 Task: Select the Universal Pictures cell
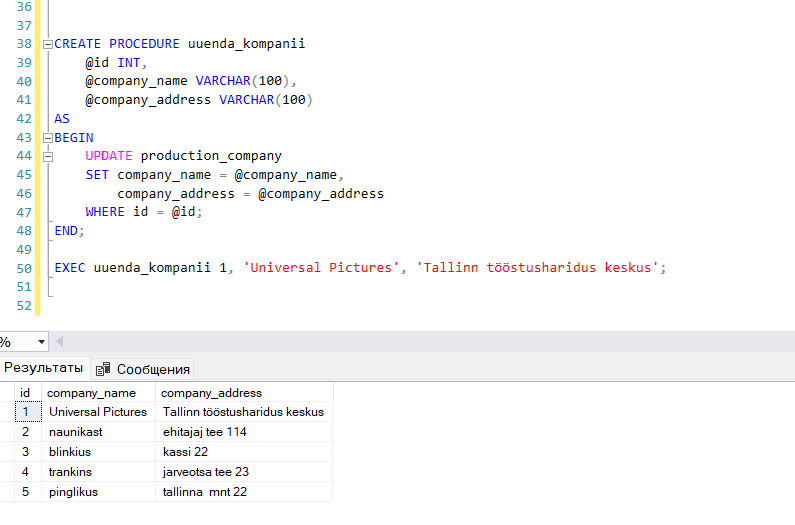pyautogui.click(x=98, y=412)
